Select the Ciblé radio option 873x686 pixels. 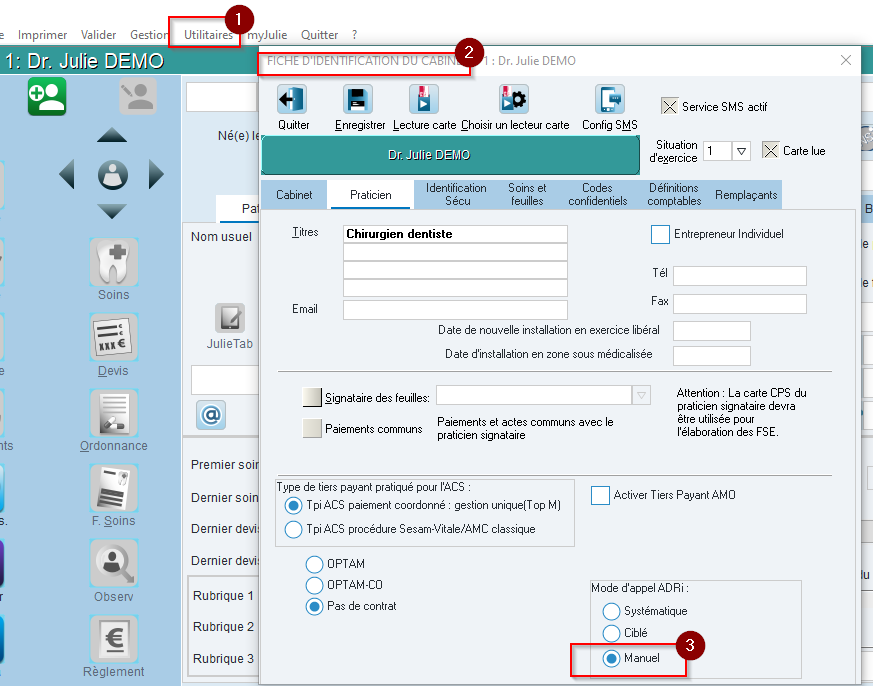click(611, 633)
